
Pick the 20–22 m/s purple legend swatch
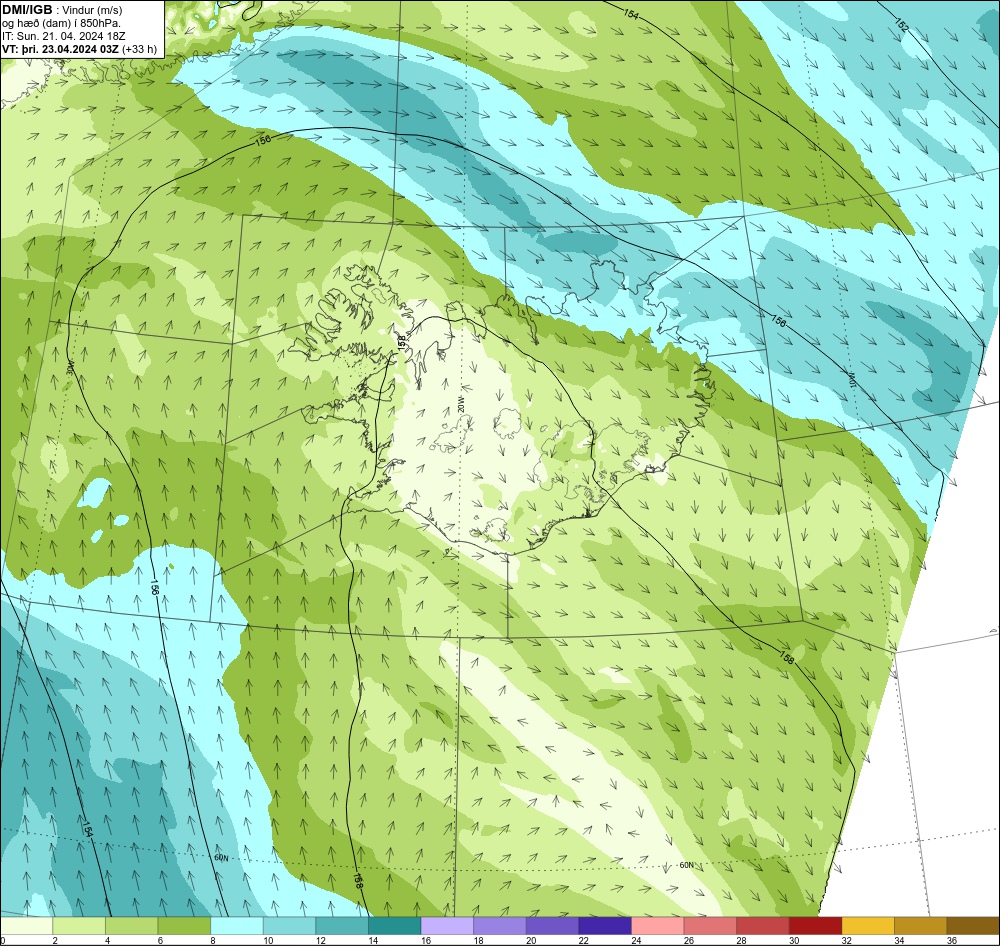pyautogui.click(x=552, y=926)
